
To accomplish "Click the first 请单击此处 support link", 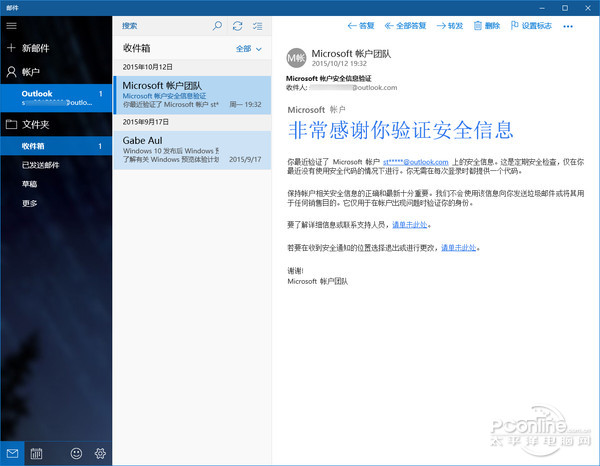I will pos(410,225).
